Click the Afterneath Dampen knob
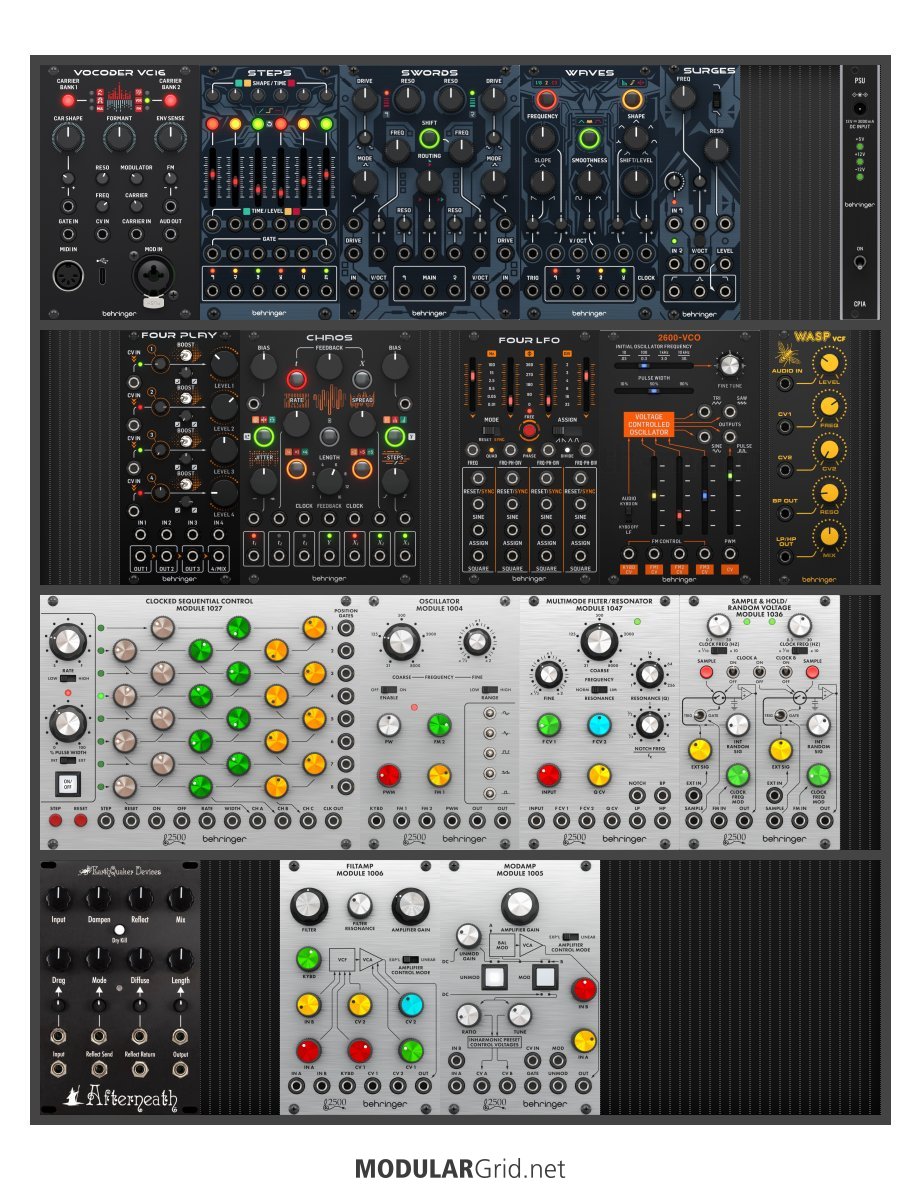The width and height of the screenshot is (921, 1190). 99,899
